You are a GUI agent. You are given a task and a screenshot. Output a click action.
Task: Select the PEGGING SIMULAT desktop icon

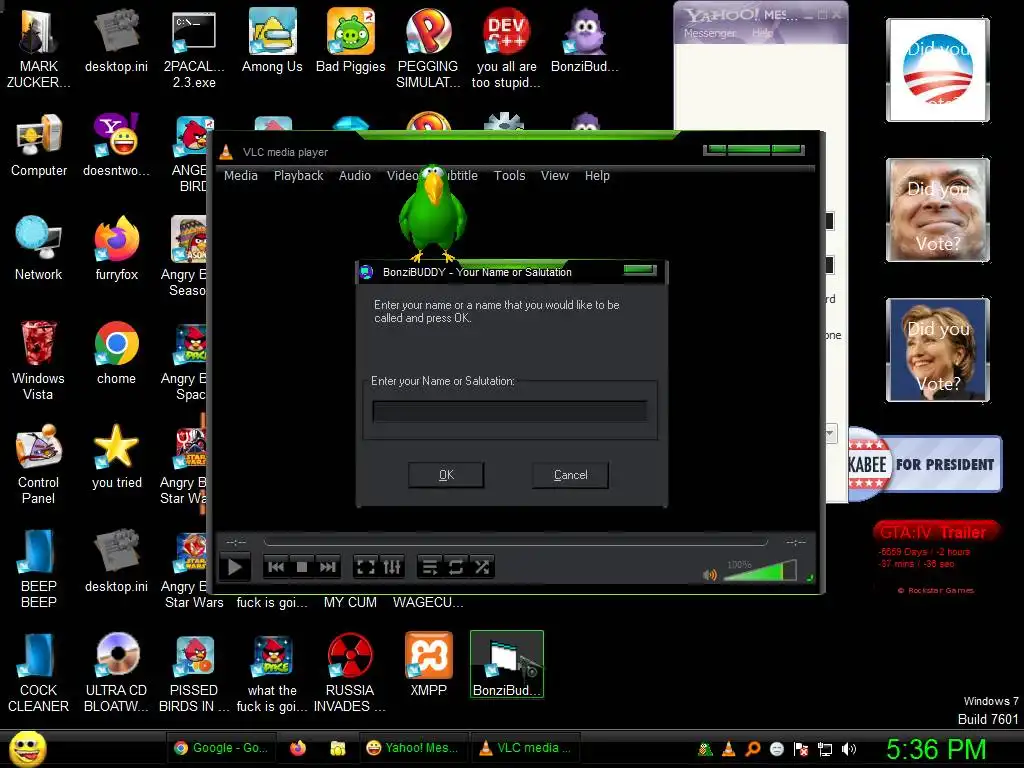pyautogui.click(x=428, y=49)
